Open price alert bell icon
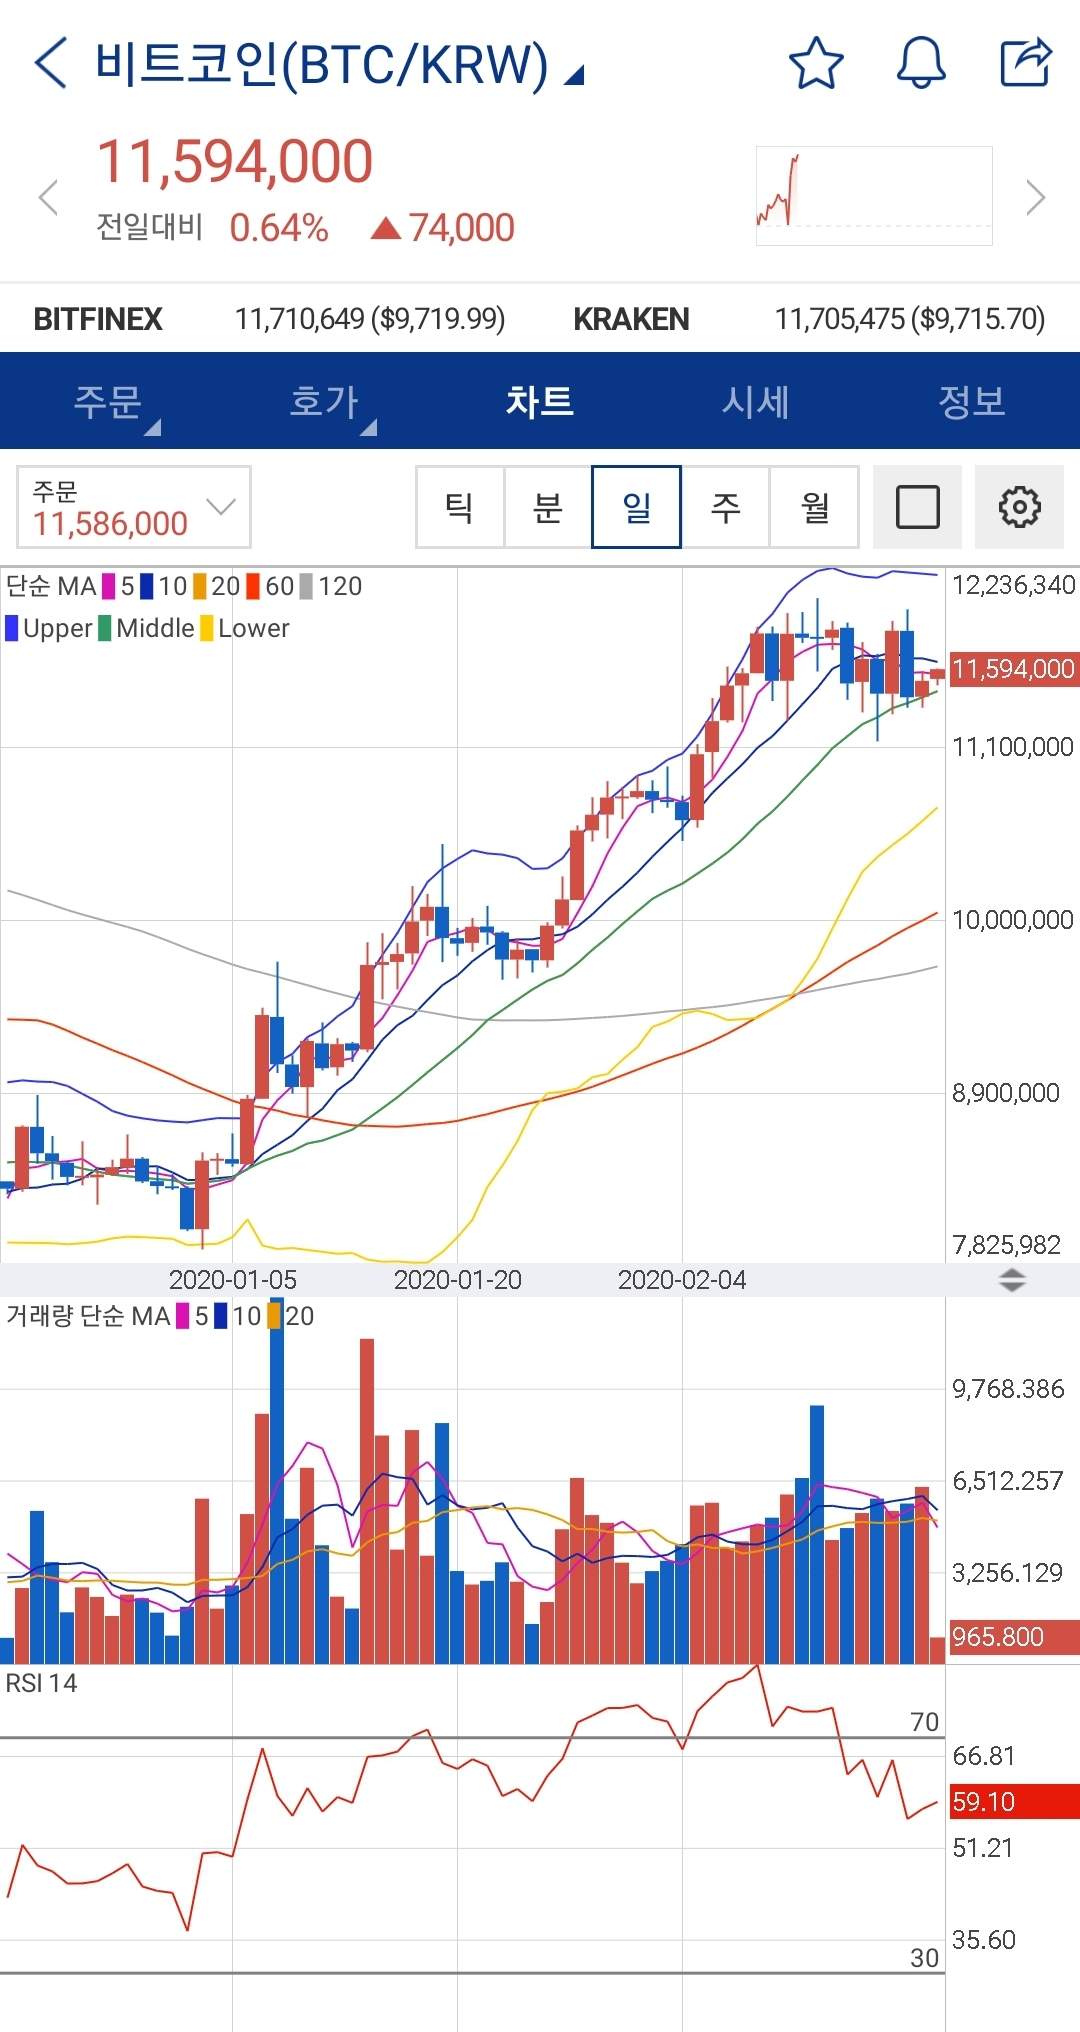Screen dimensions: 1080x2032 coord(920,63)
